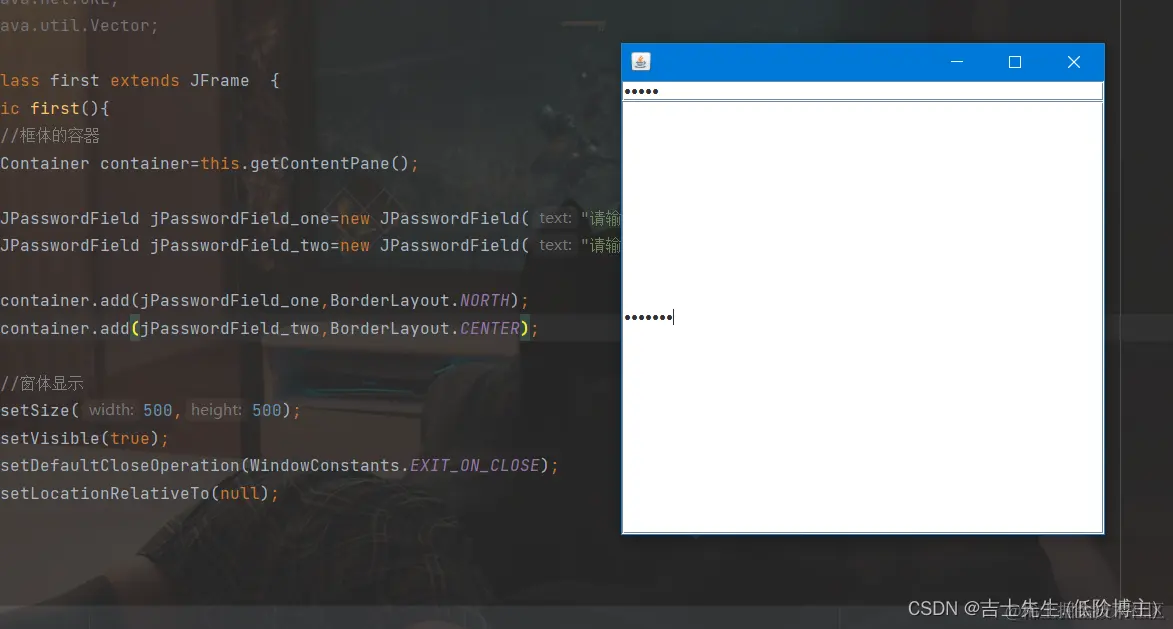Click 'setLocationRelativeTo(null);' line
Screen dimensions: 1173x629
tap(139, 494)
